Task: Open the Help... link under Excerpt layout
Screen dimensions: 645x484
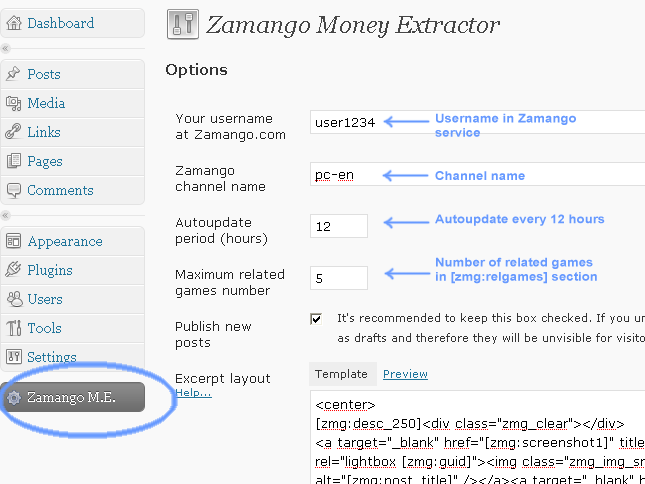Action: click(x=193, y=393)
